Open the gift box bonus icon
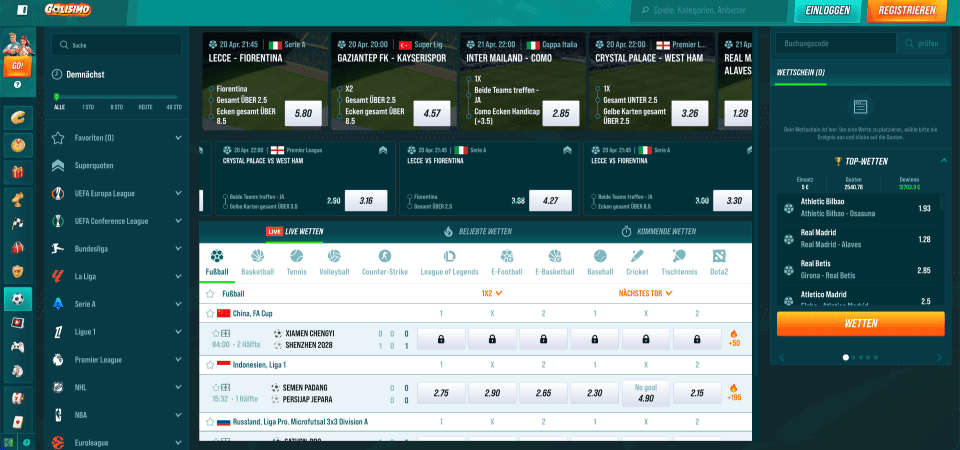This screenshot has width=960, height=450. coord(18,173)
